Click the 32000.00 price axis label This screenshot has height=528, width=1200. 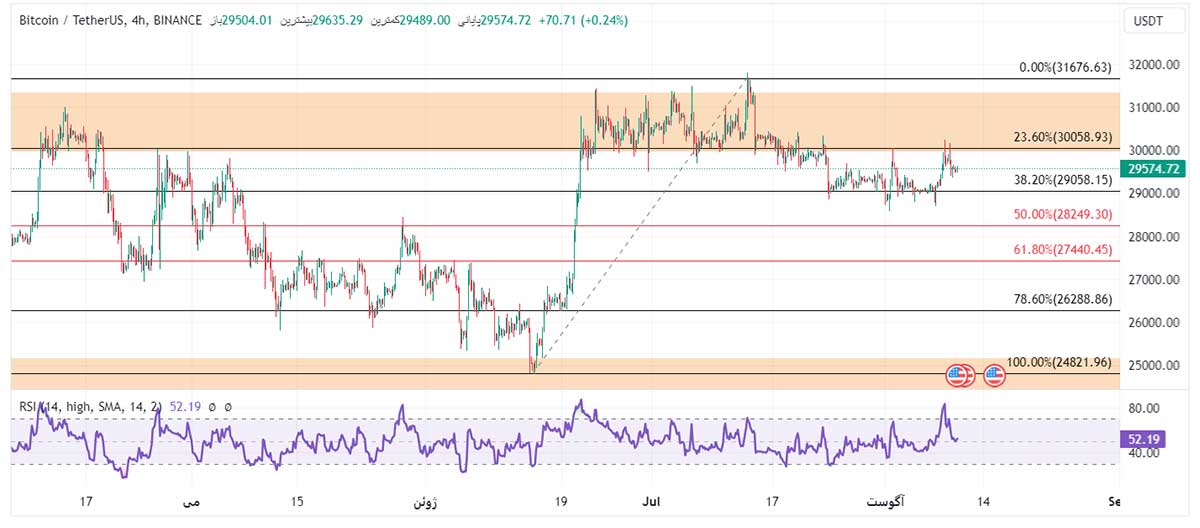tap(1155, 65)
